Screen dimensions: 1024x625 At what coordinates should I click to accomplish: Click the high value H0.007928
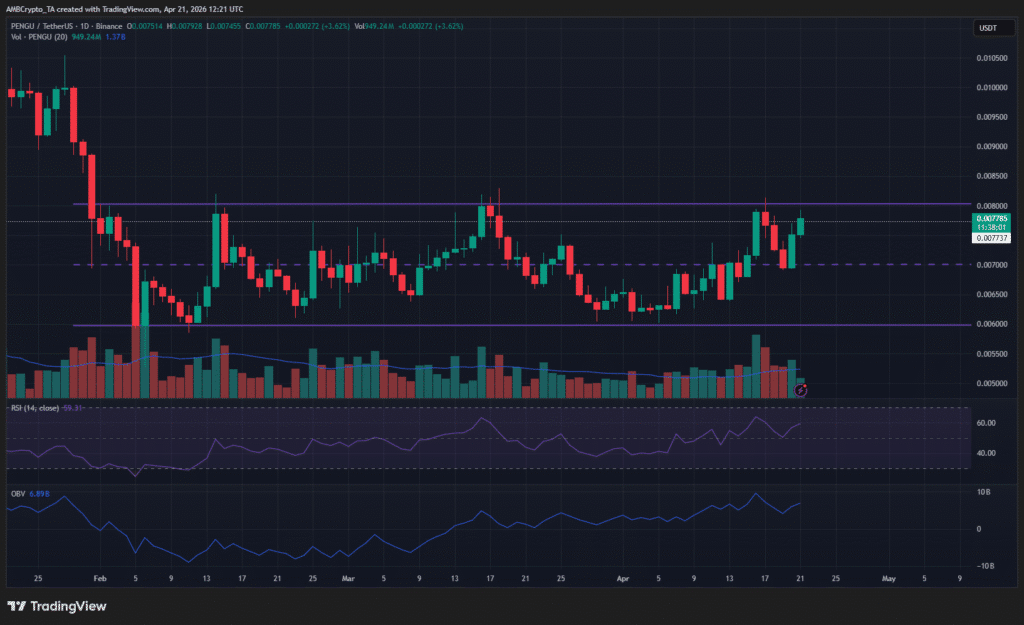(x=184, y=26)
